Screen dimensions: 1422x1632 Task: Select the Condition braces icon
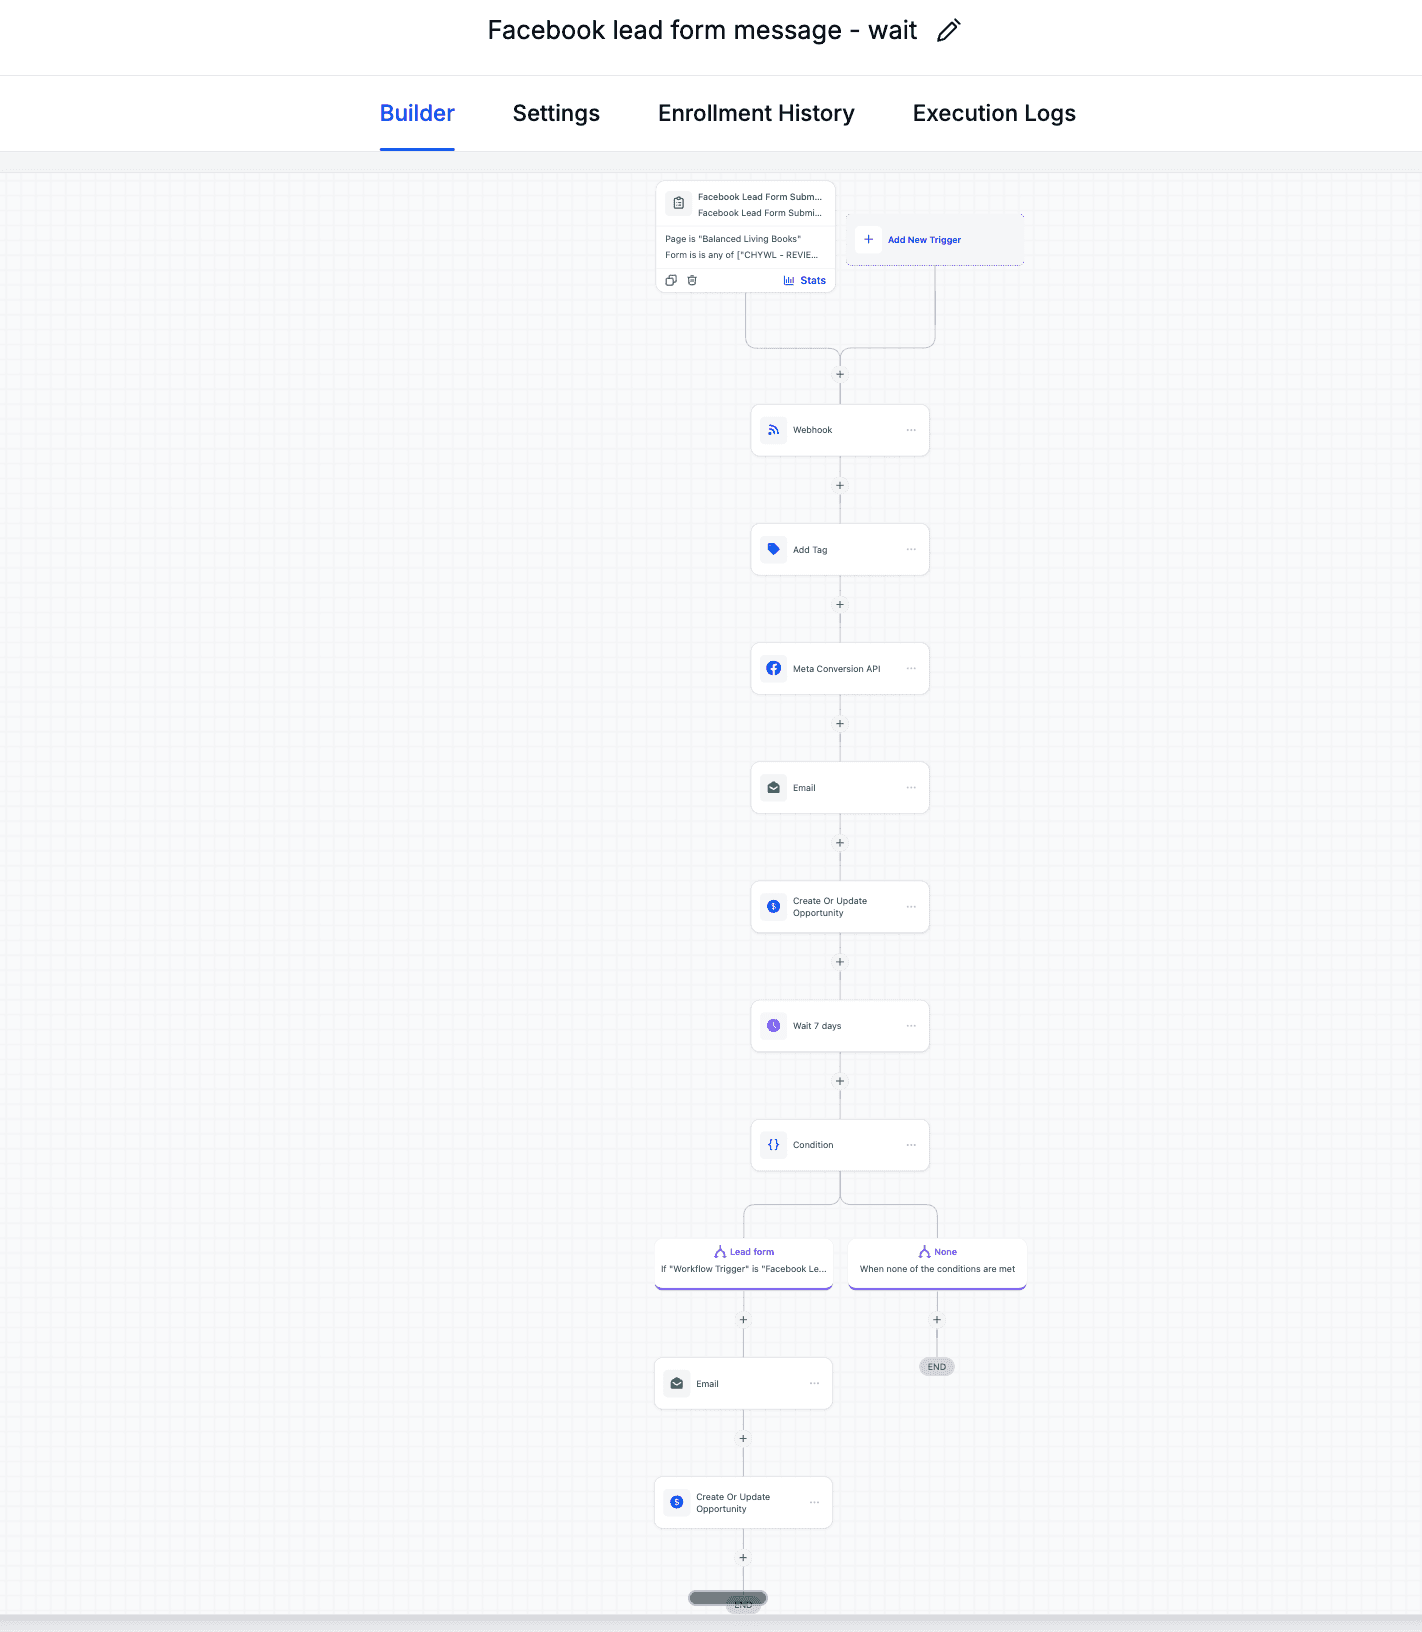point(773,1144)
